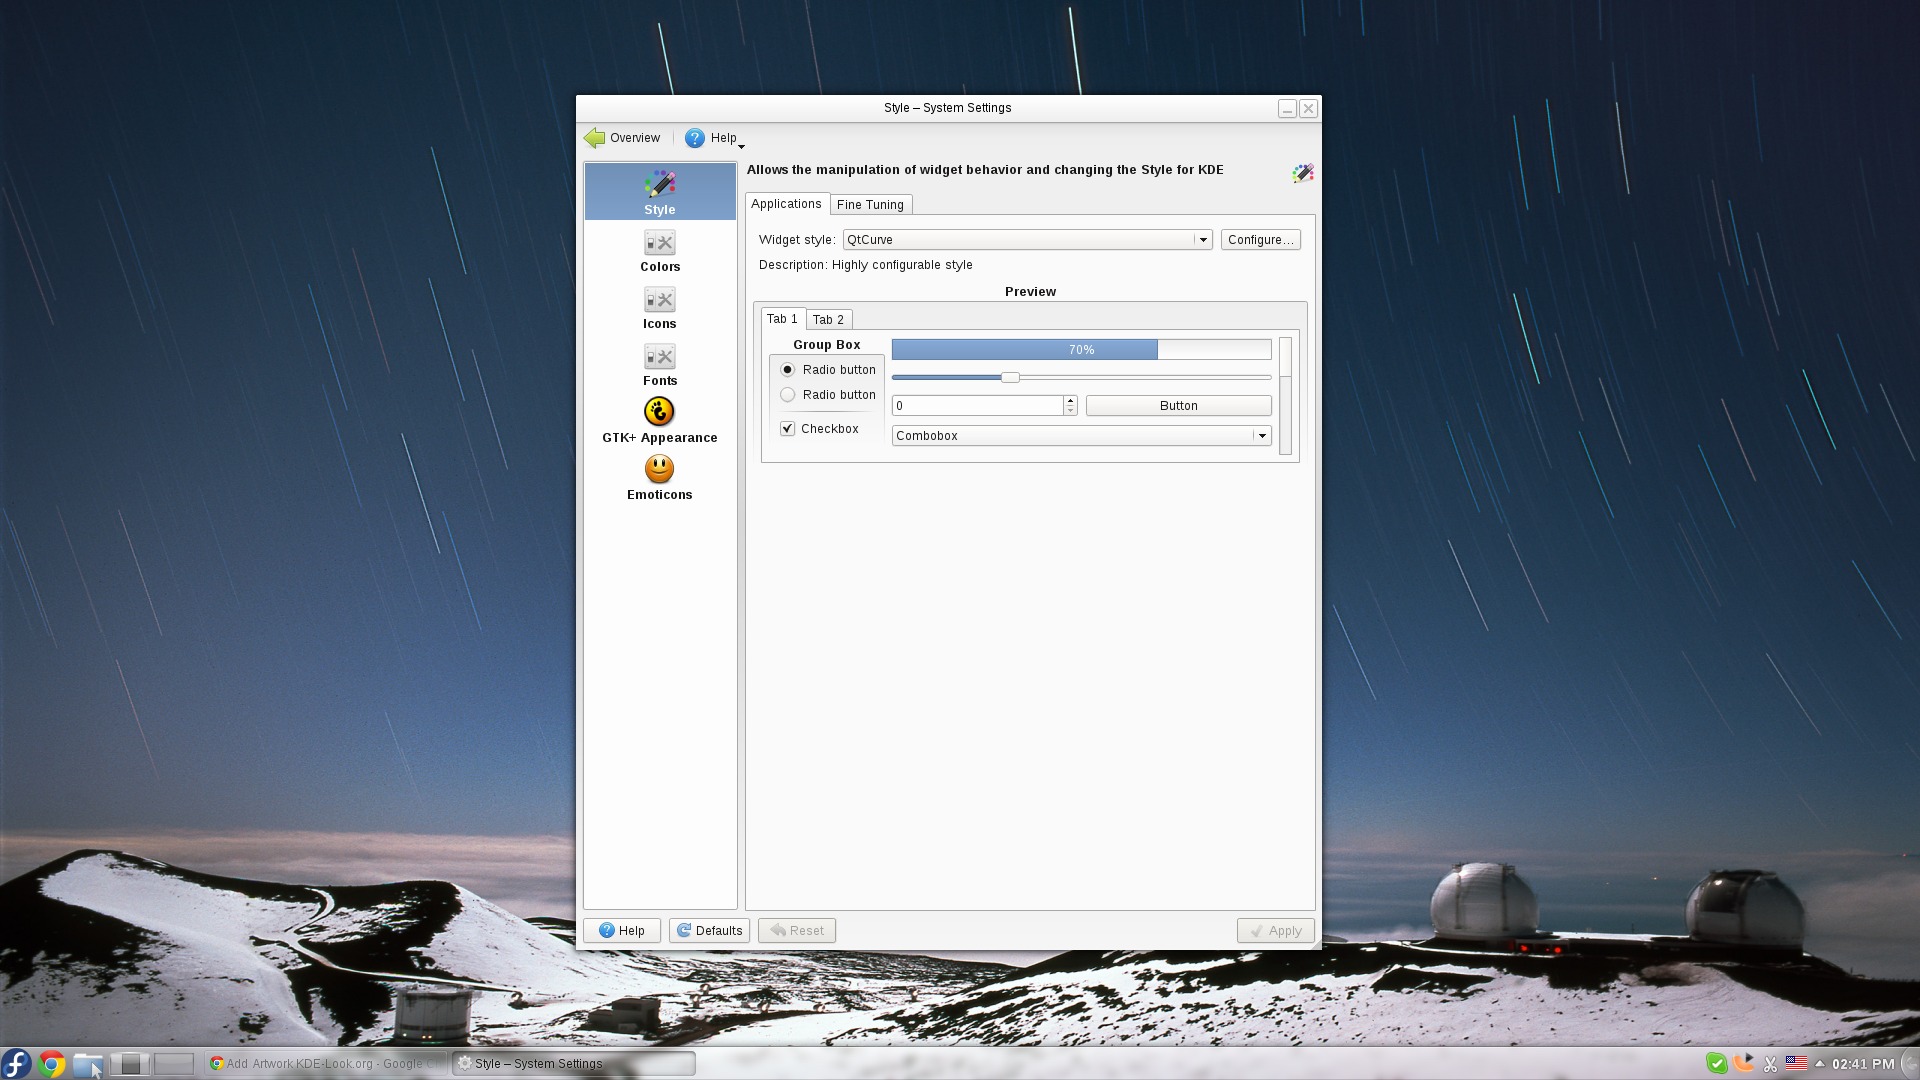Click the 70% progress bar
Image resolution: width=1920 pixels, height=1080 pixels.
pyautogui.click(x=1081, y=349)
